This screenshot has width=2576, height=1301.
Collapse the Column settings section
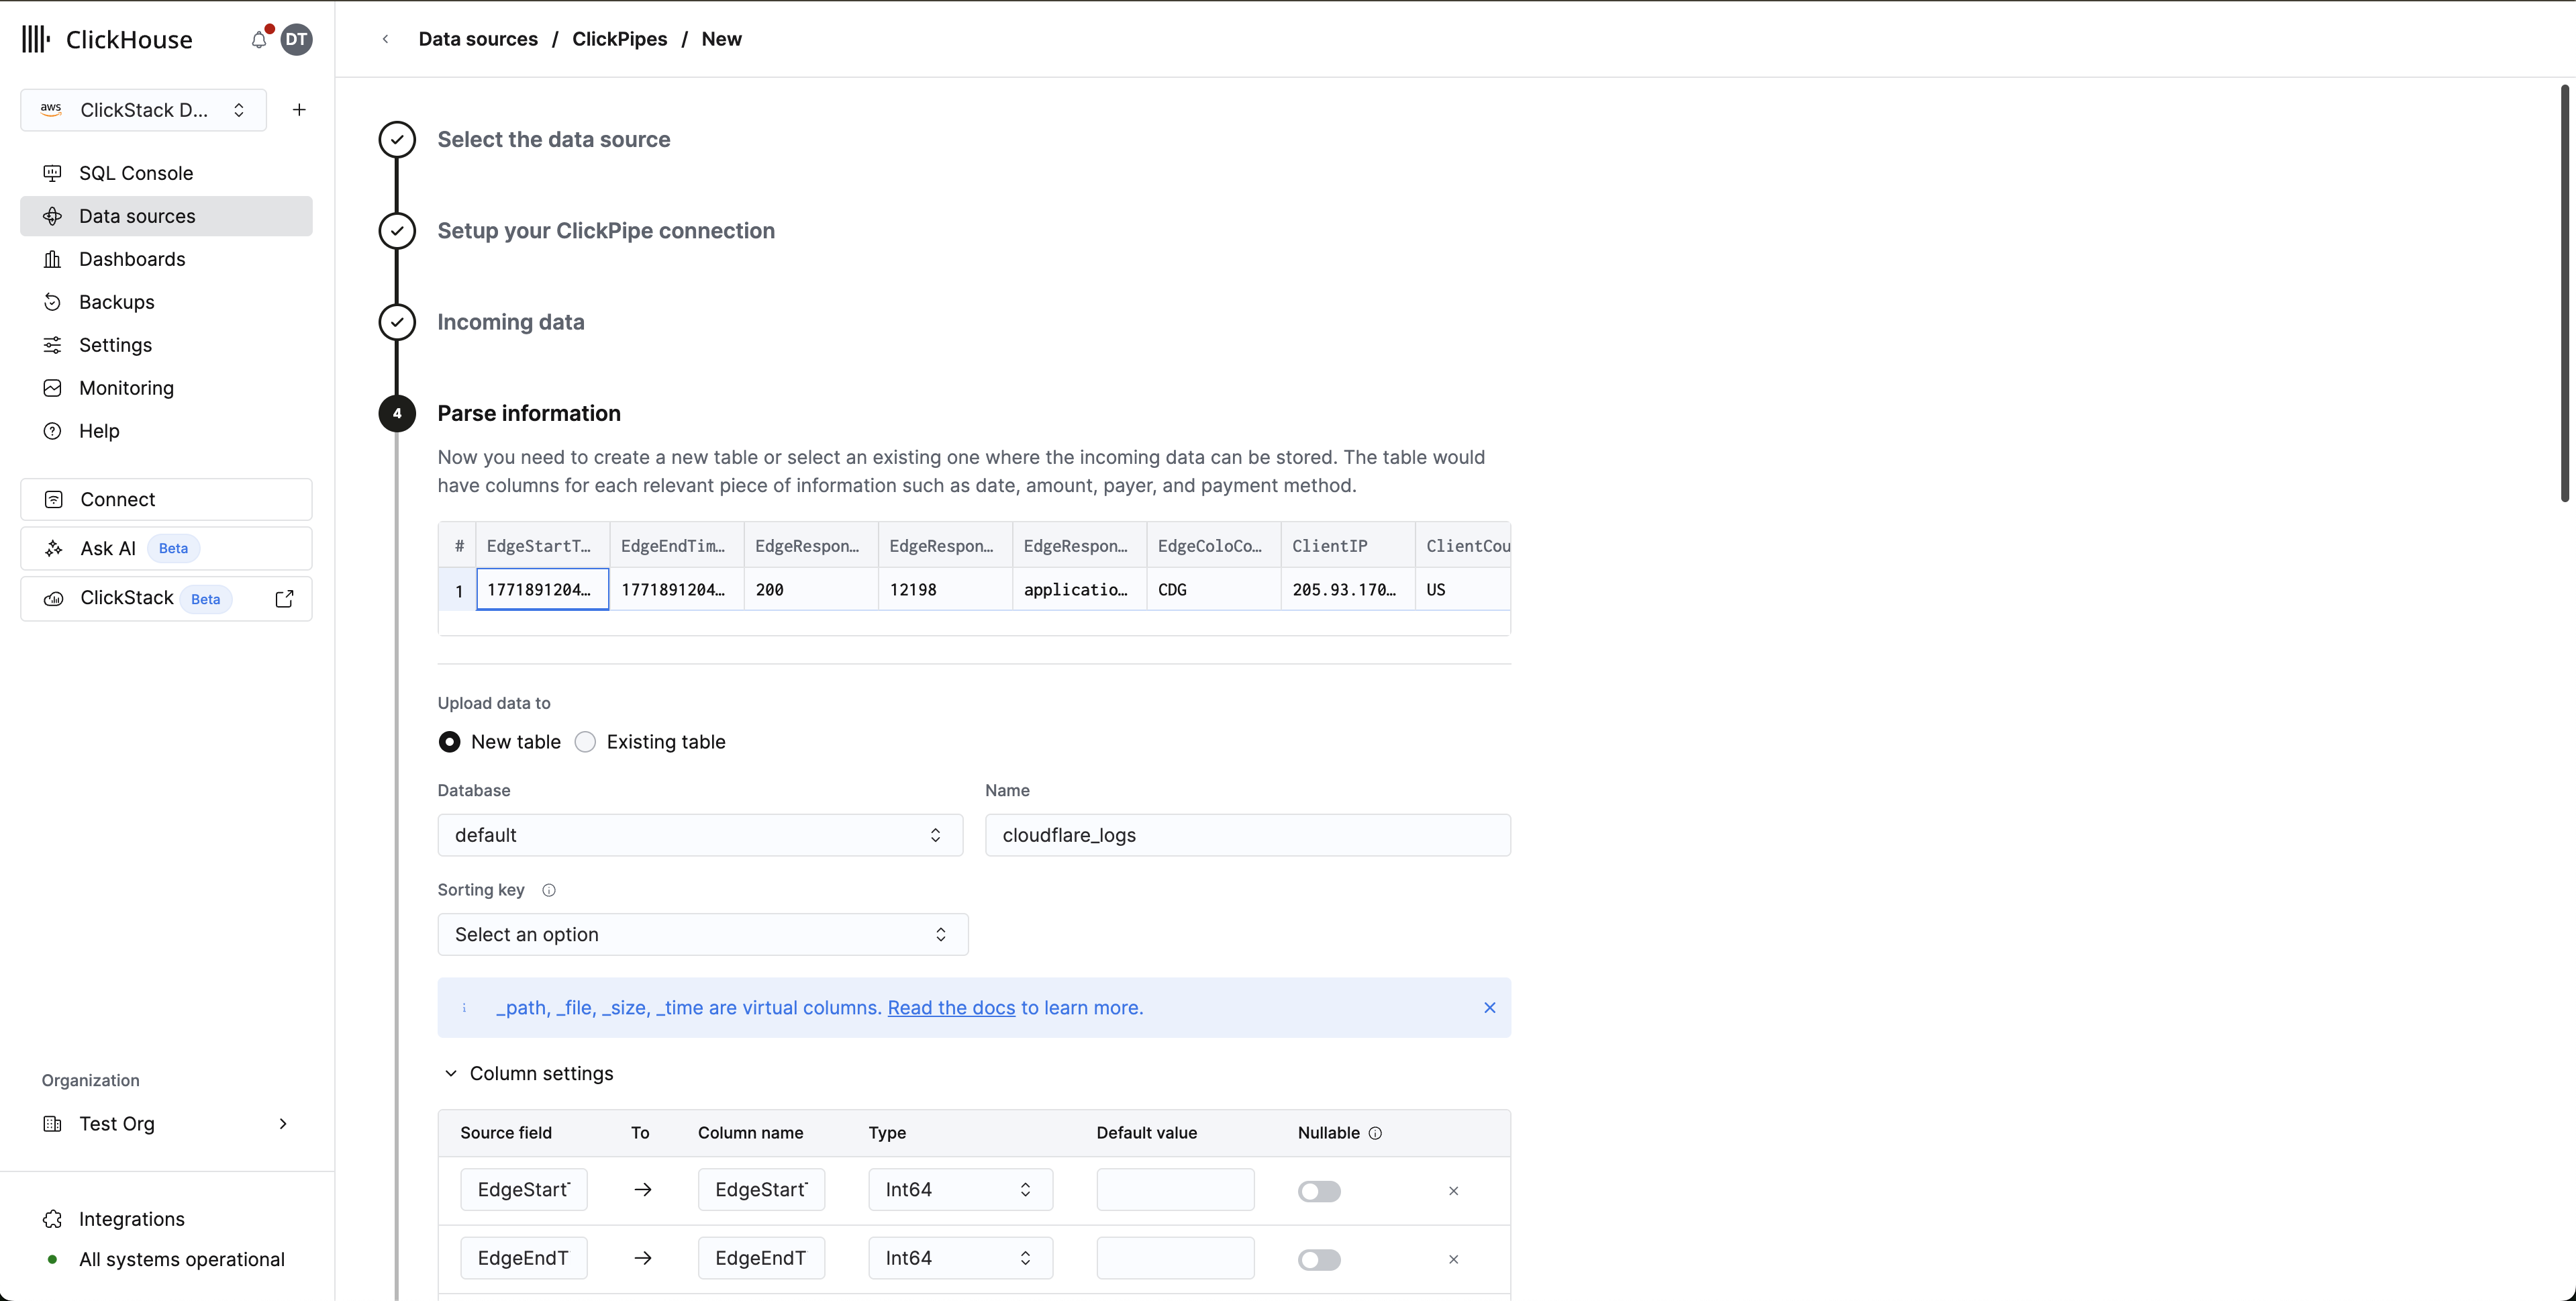point(451,1073)
